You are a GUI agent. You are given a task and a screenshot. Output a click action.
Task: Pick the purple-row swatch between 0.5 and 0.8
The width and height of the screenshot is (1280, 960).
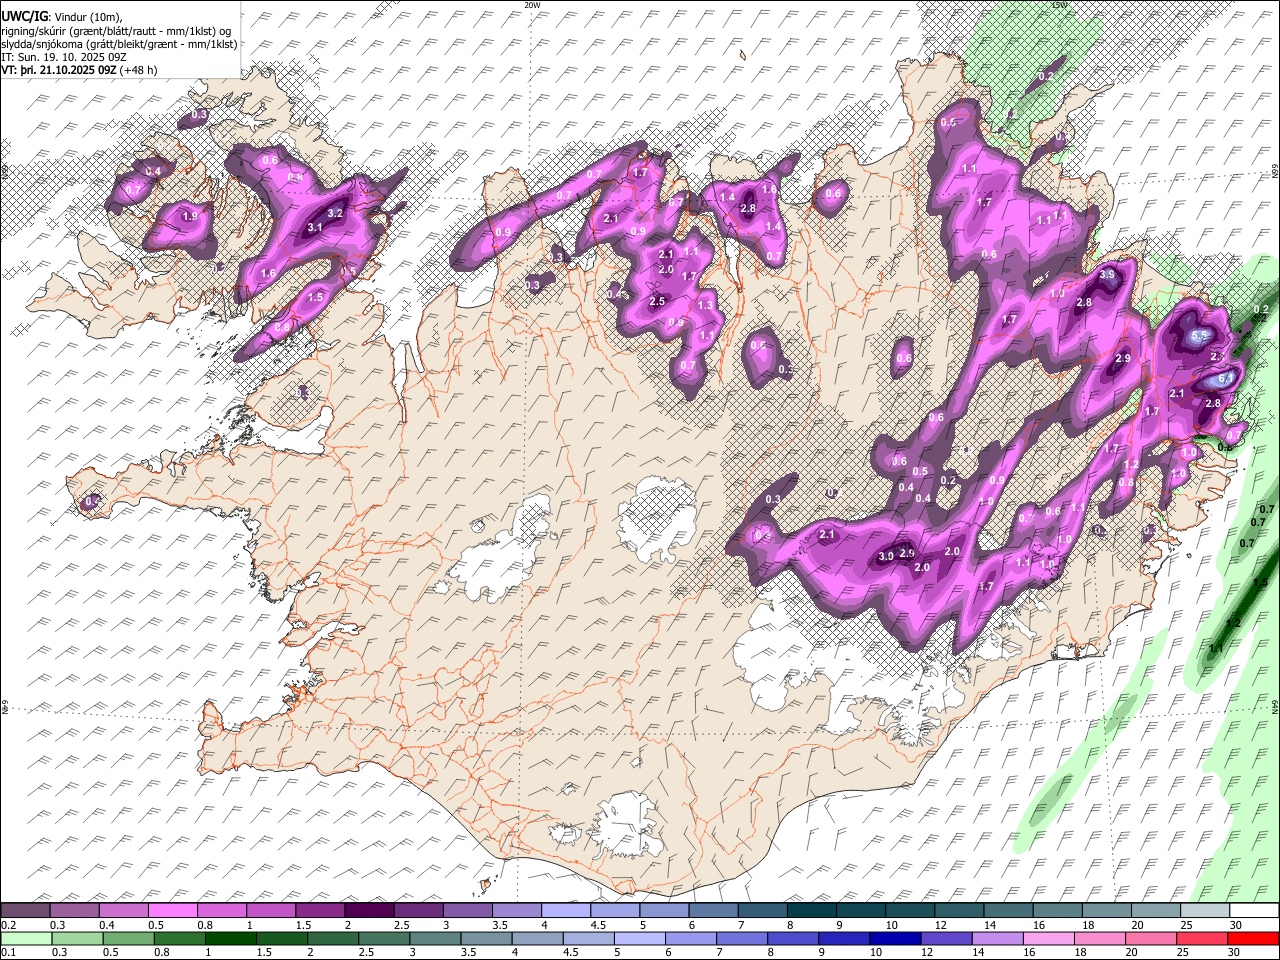point(171,910)
